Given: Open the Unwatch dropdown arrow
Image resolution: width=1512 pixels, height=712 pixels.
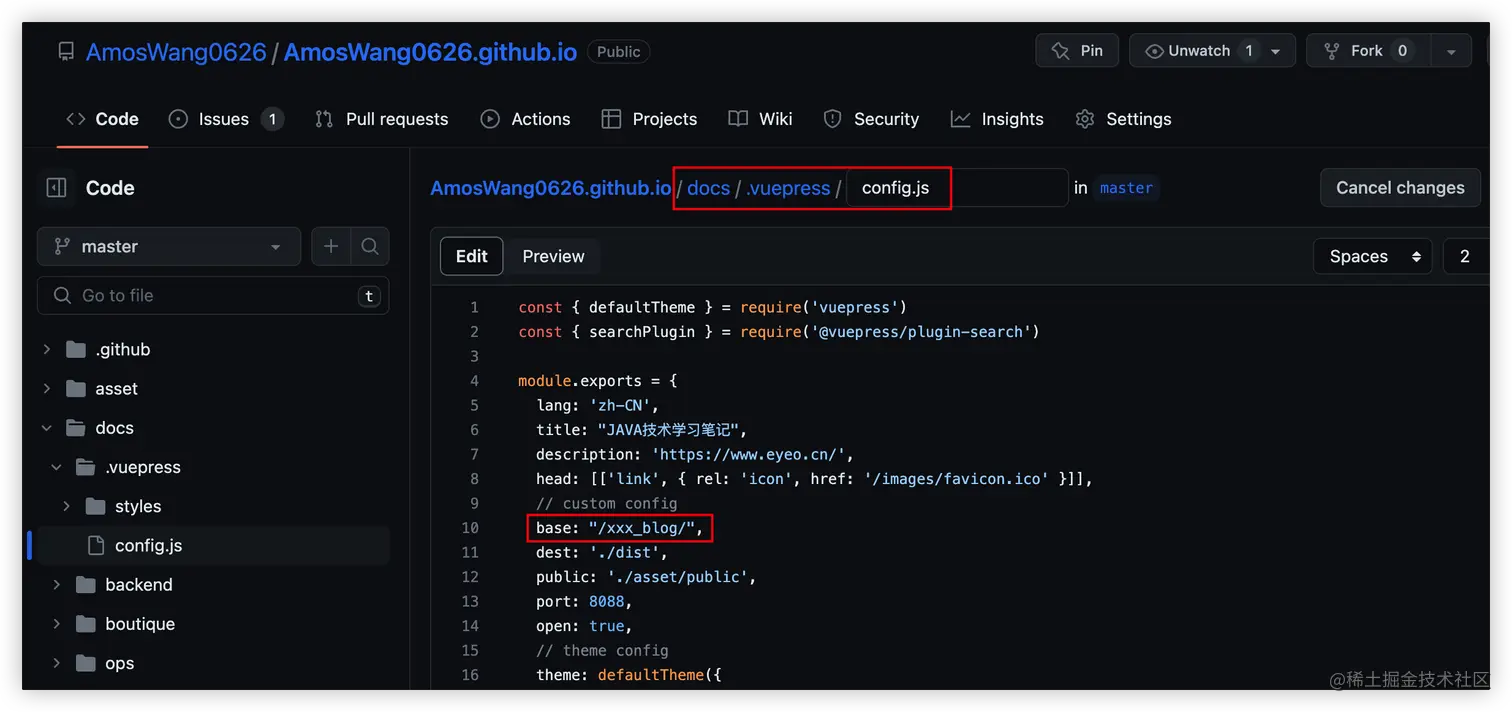Looking at the screenshot, I should tap(1276, 51).
